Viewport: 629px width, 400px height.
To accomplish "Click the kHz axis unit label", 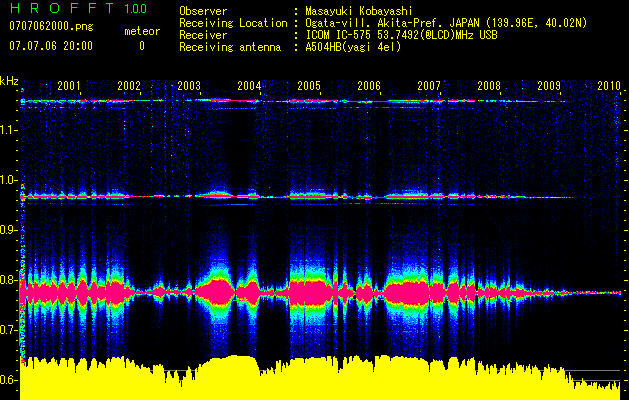I will (10, 81).
